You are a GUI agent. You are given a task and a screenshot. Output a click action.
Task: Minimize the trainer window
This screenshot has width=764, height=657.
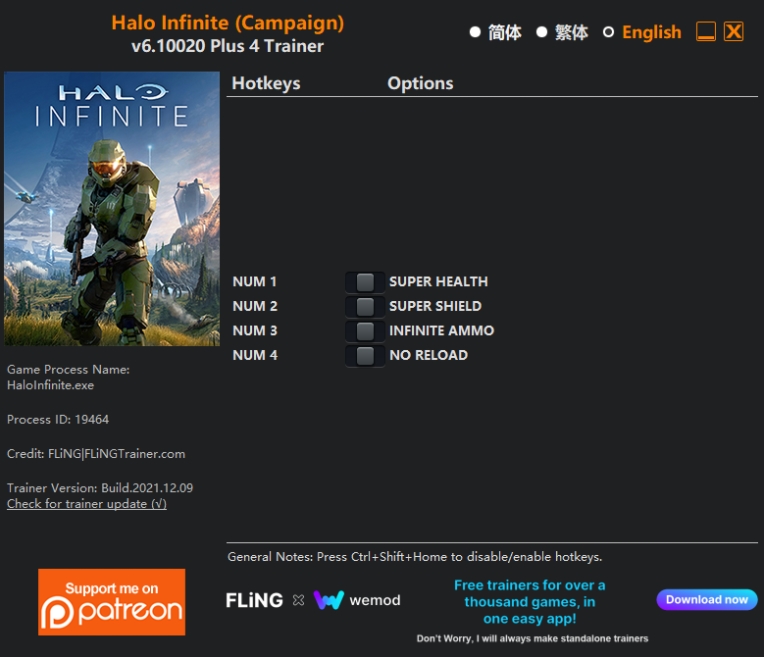tap(706, 32)
